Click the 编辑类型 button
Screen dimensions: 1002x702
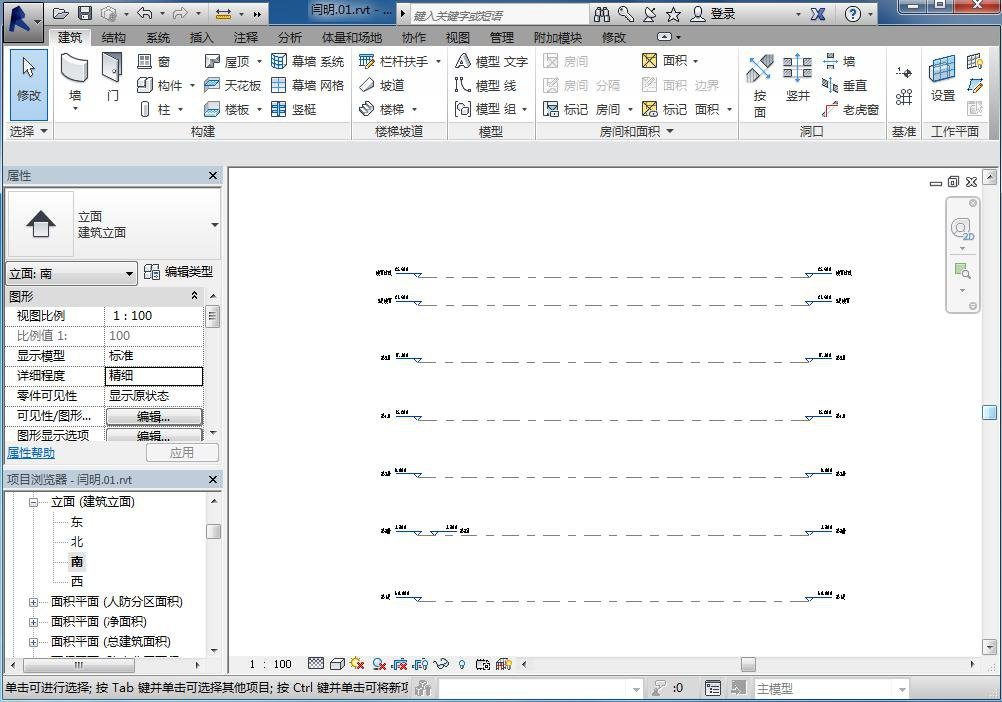(179, 272)
